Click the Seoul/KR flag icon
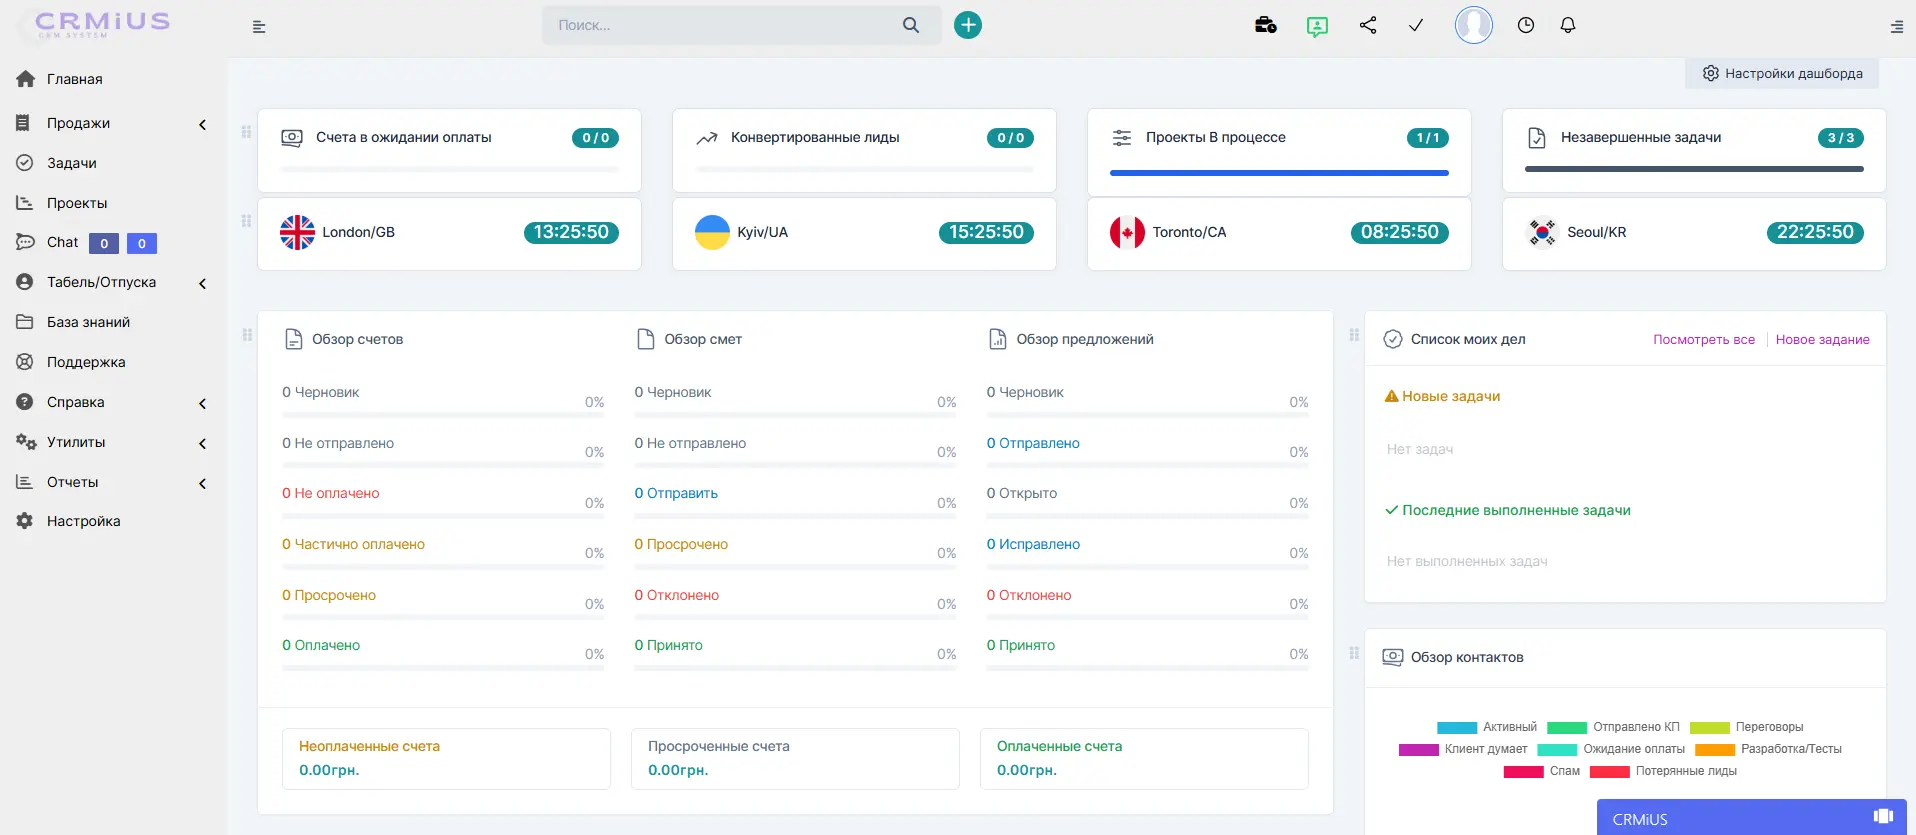Screen dimensions: 1916x835 coord(1542,232)
